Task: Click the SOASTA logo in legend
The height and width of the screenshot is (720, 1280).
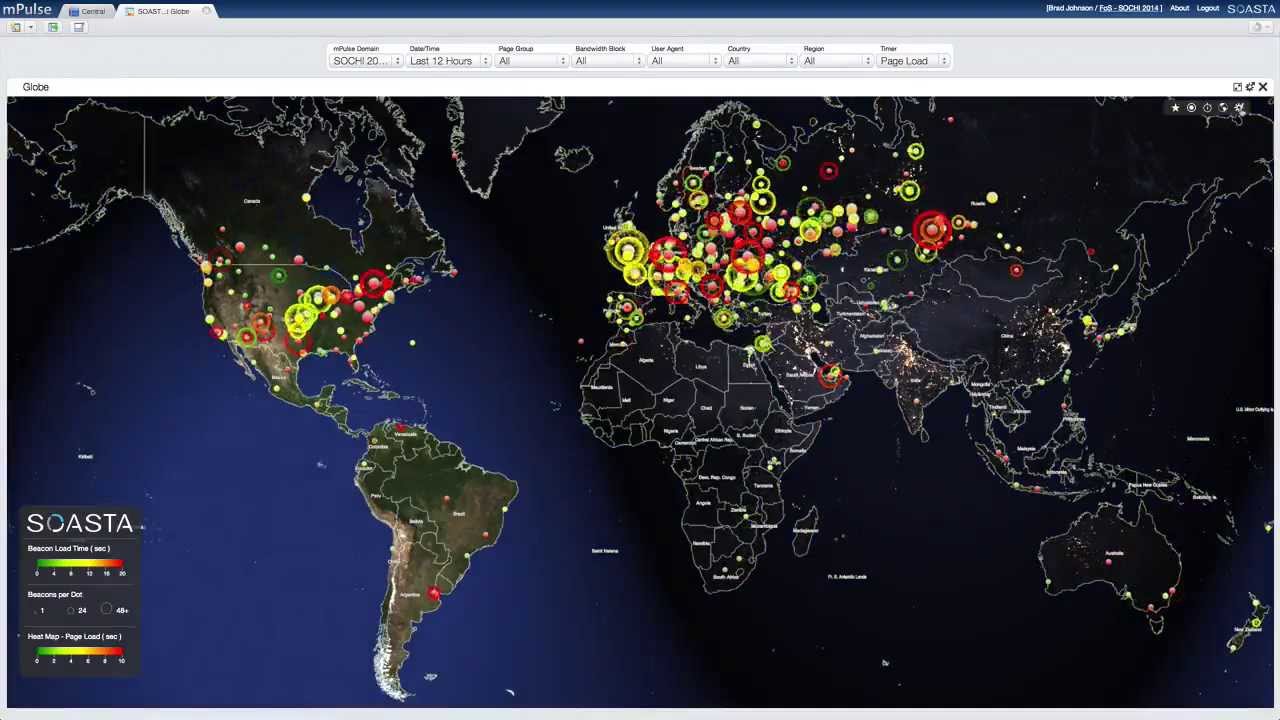Action: click(x=80, y=523)
